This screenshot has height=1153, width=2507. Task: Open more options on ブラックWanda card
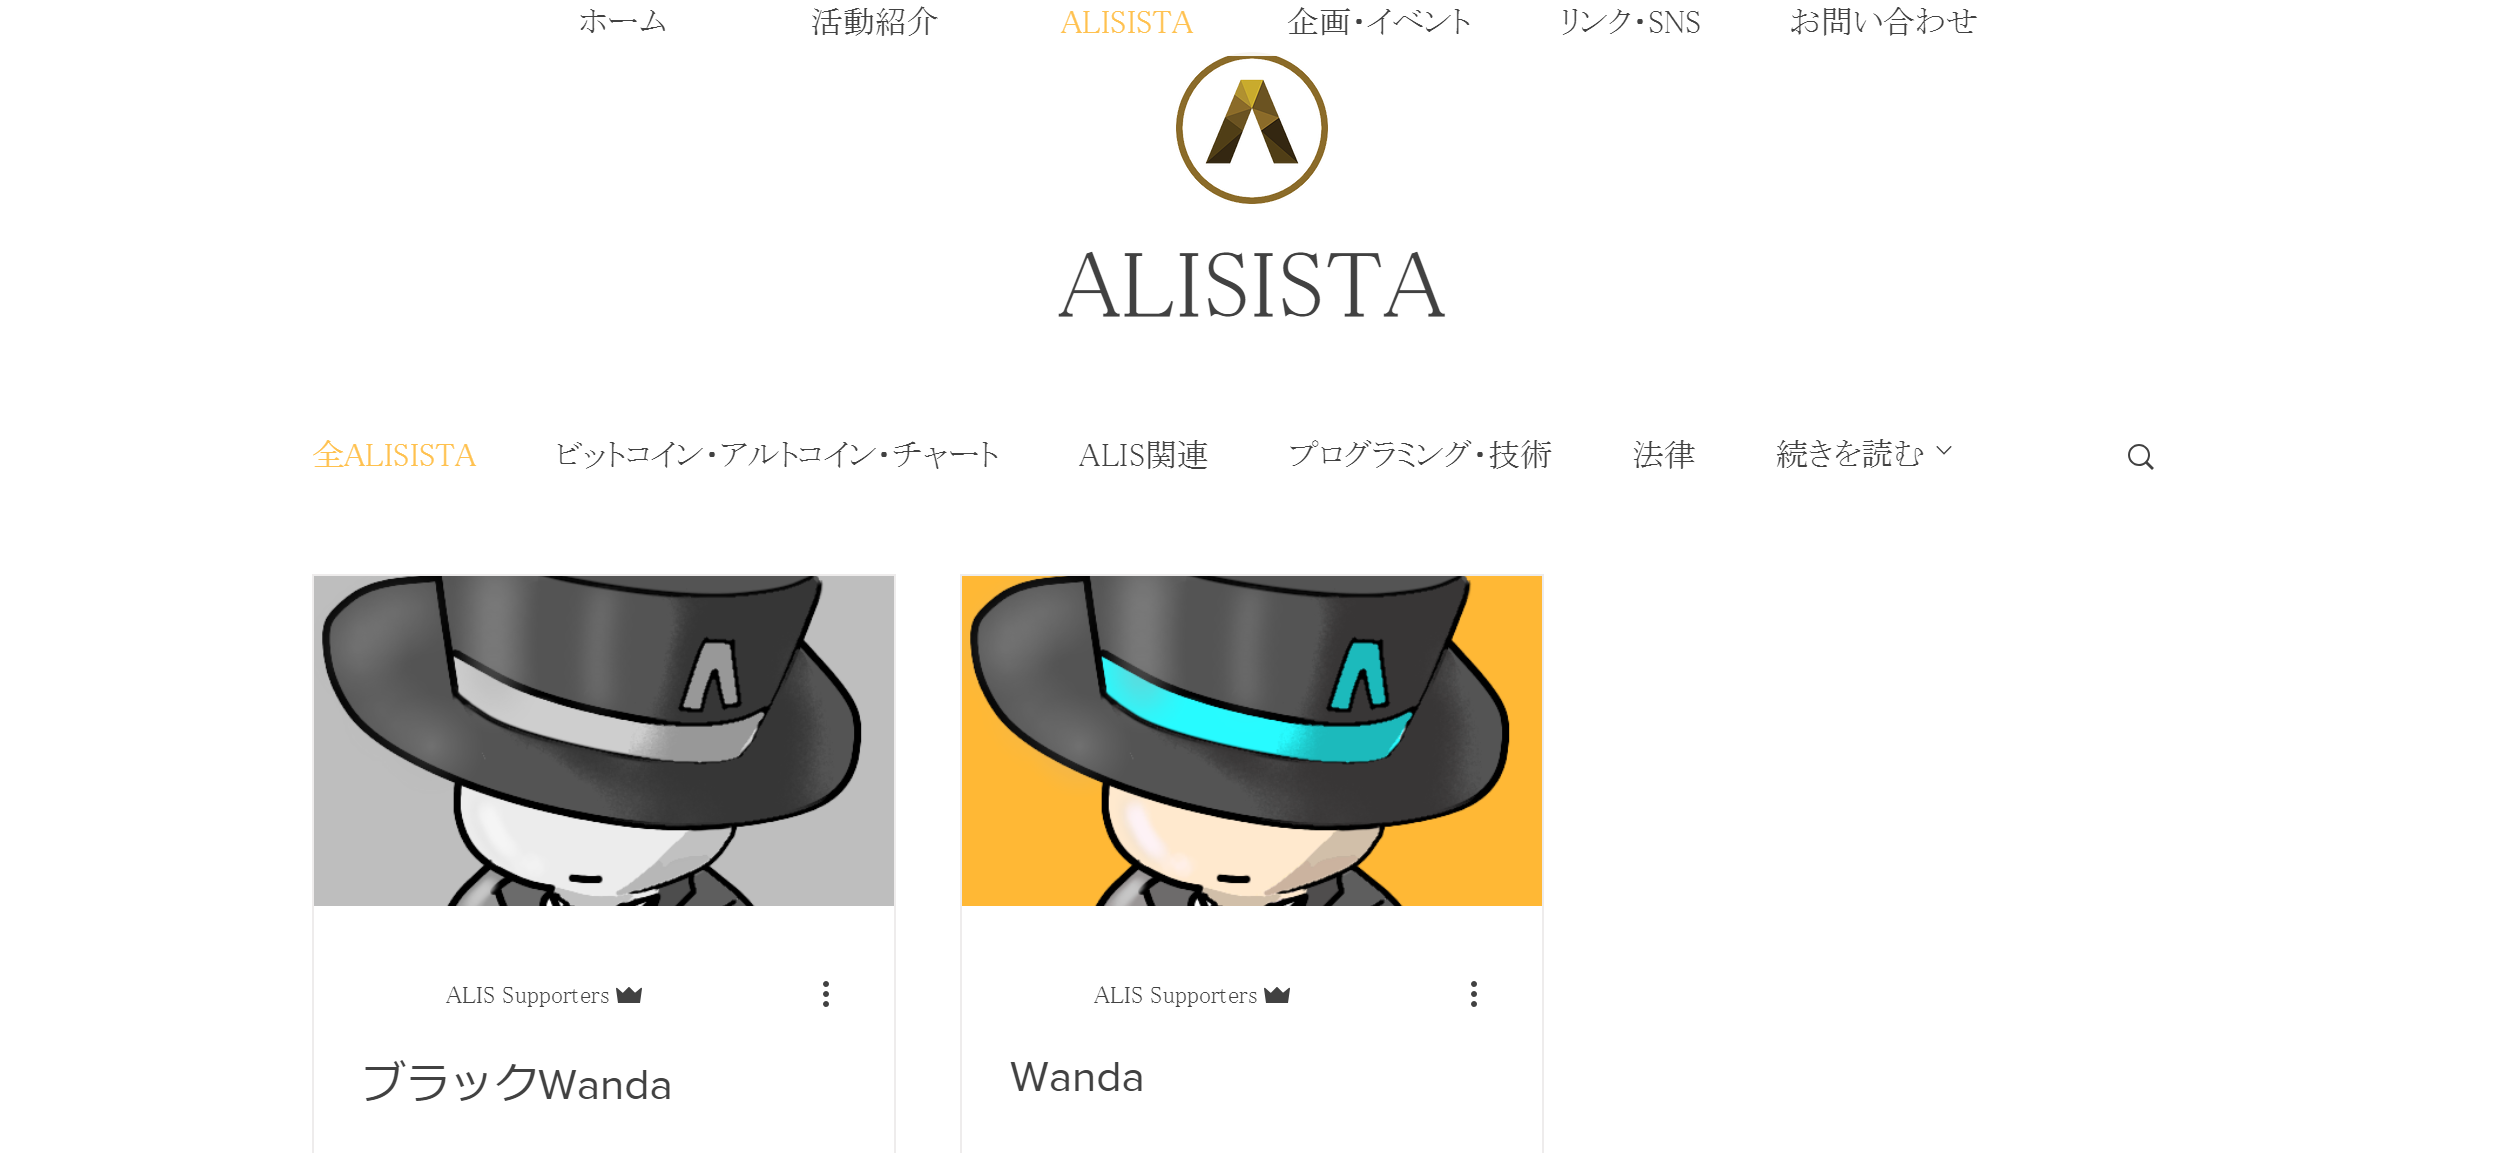[826, 994]
